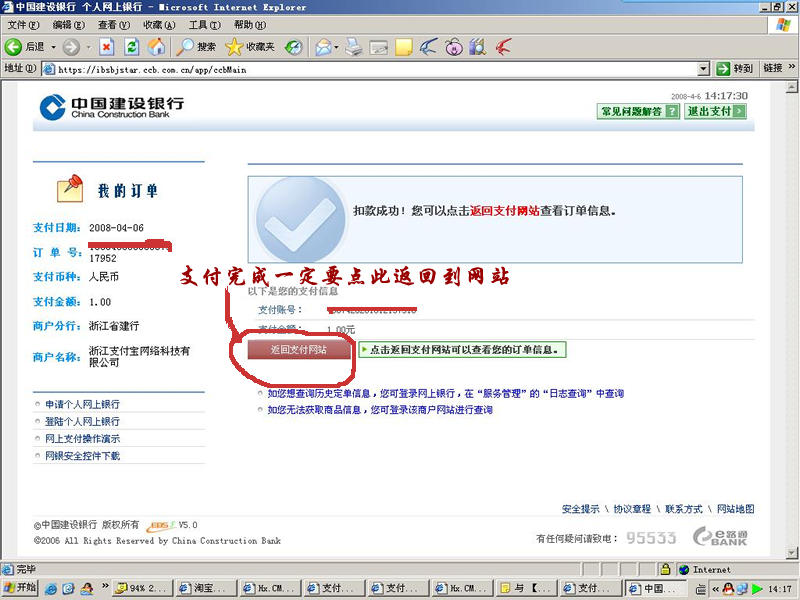The height and width of the screenshot is (600, 800).
Task: Print the page with the printer icon
Action: coord(353,47)
